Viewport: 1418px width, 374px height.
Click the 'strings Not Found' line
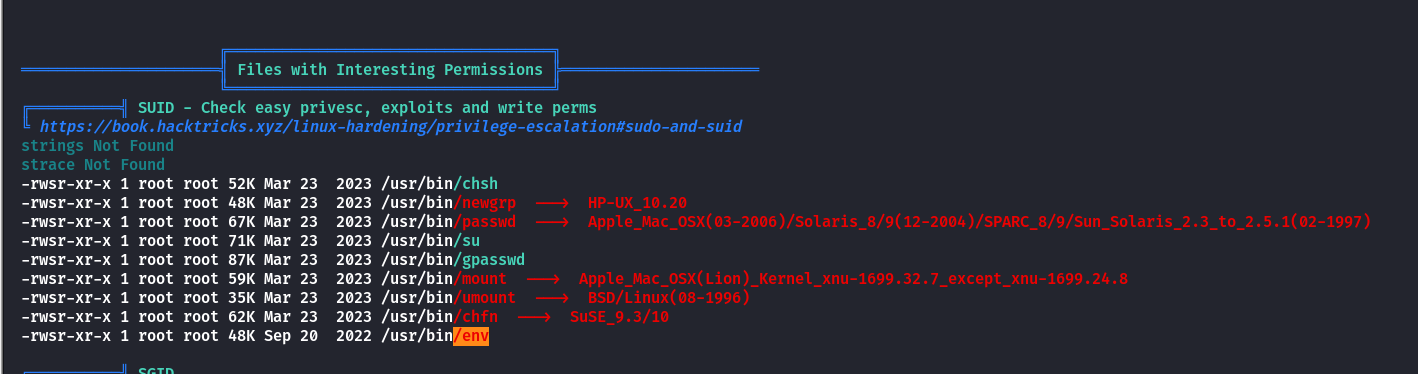[x=97, y=146]
